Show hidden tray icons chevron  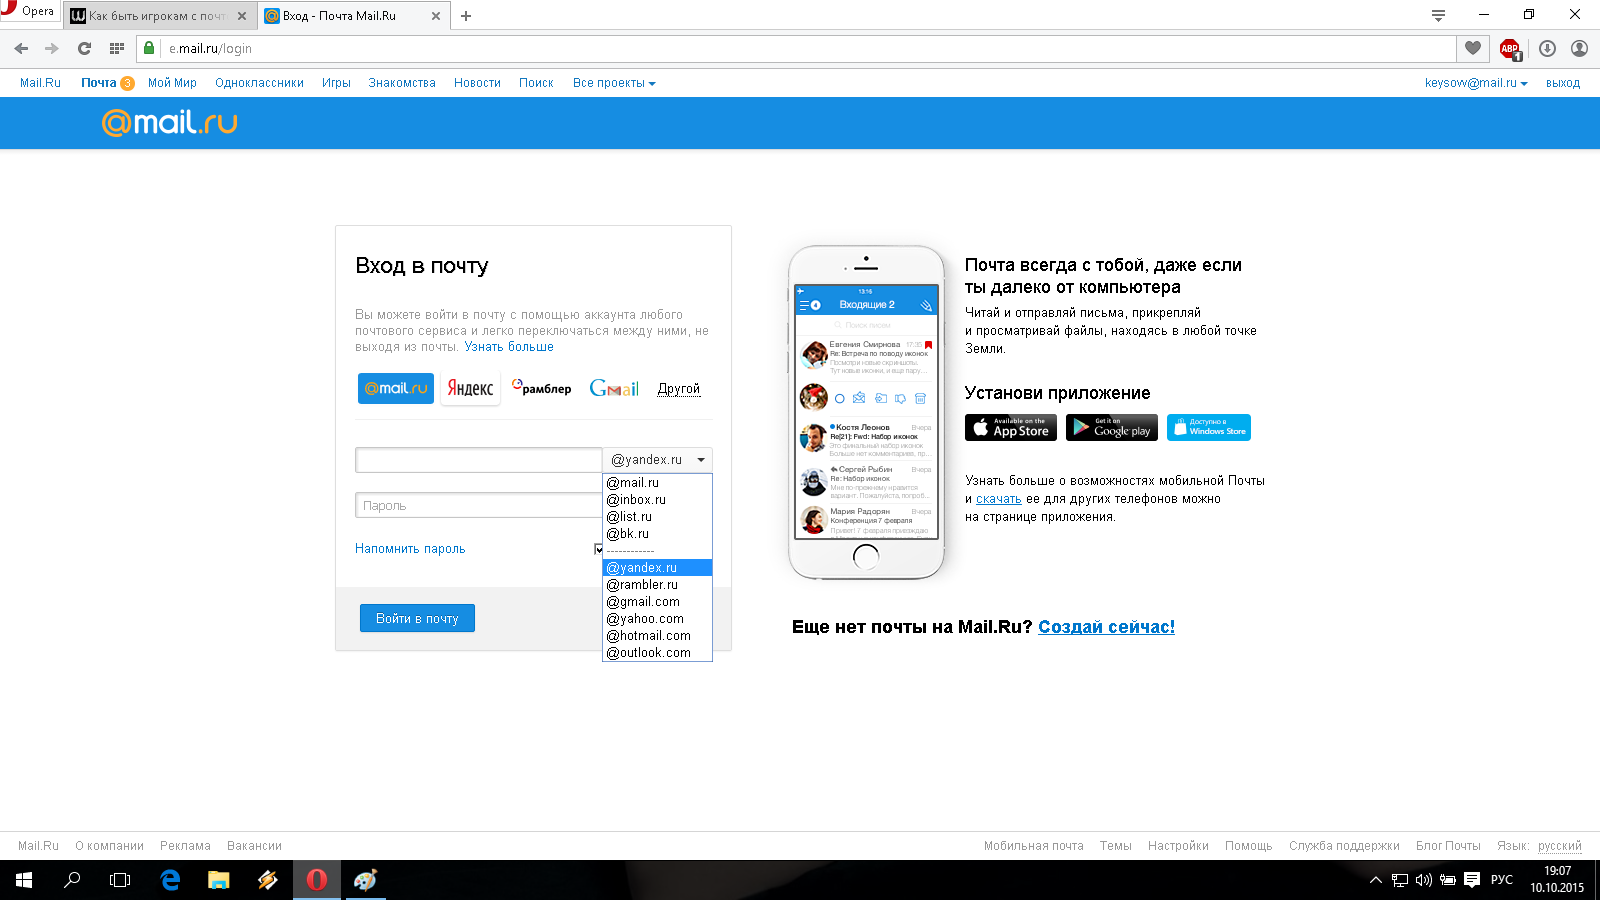point(1376,880)
